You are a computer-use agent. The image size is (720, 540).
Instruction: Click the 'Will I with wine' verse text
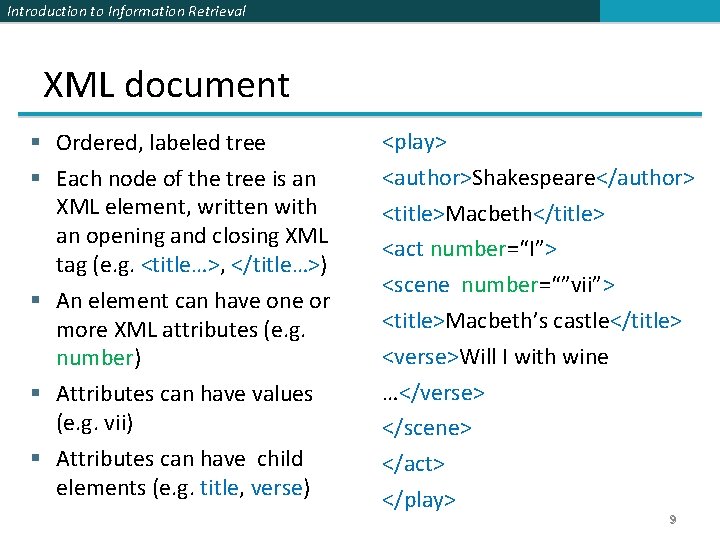click(534, 357)
